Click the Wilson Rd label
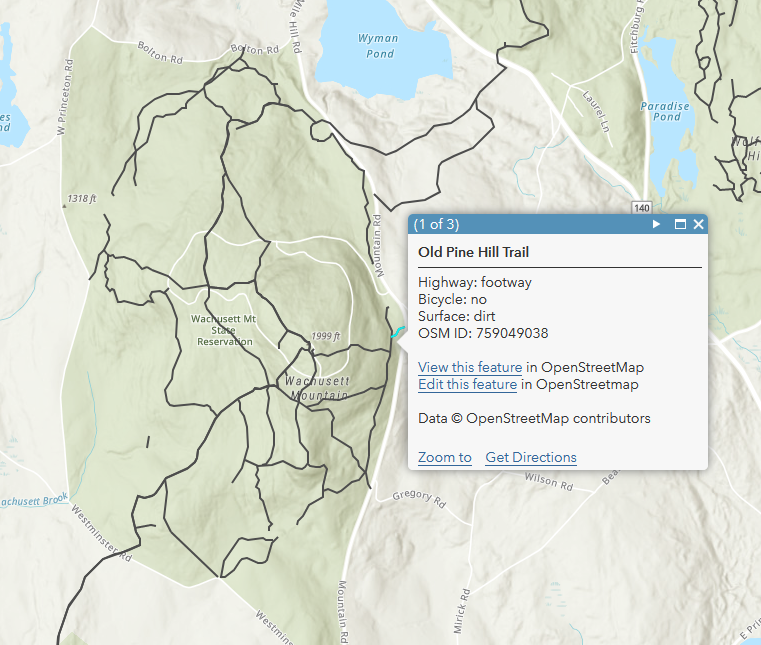 [x=549, y=481]
